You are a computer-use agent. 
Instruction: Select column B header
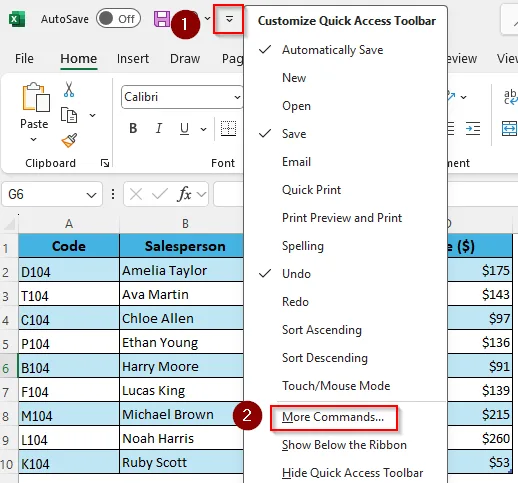point(185,224)
